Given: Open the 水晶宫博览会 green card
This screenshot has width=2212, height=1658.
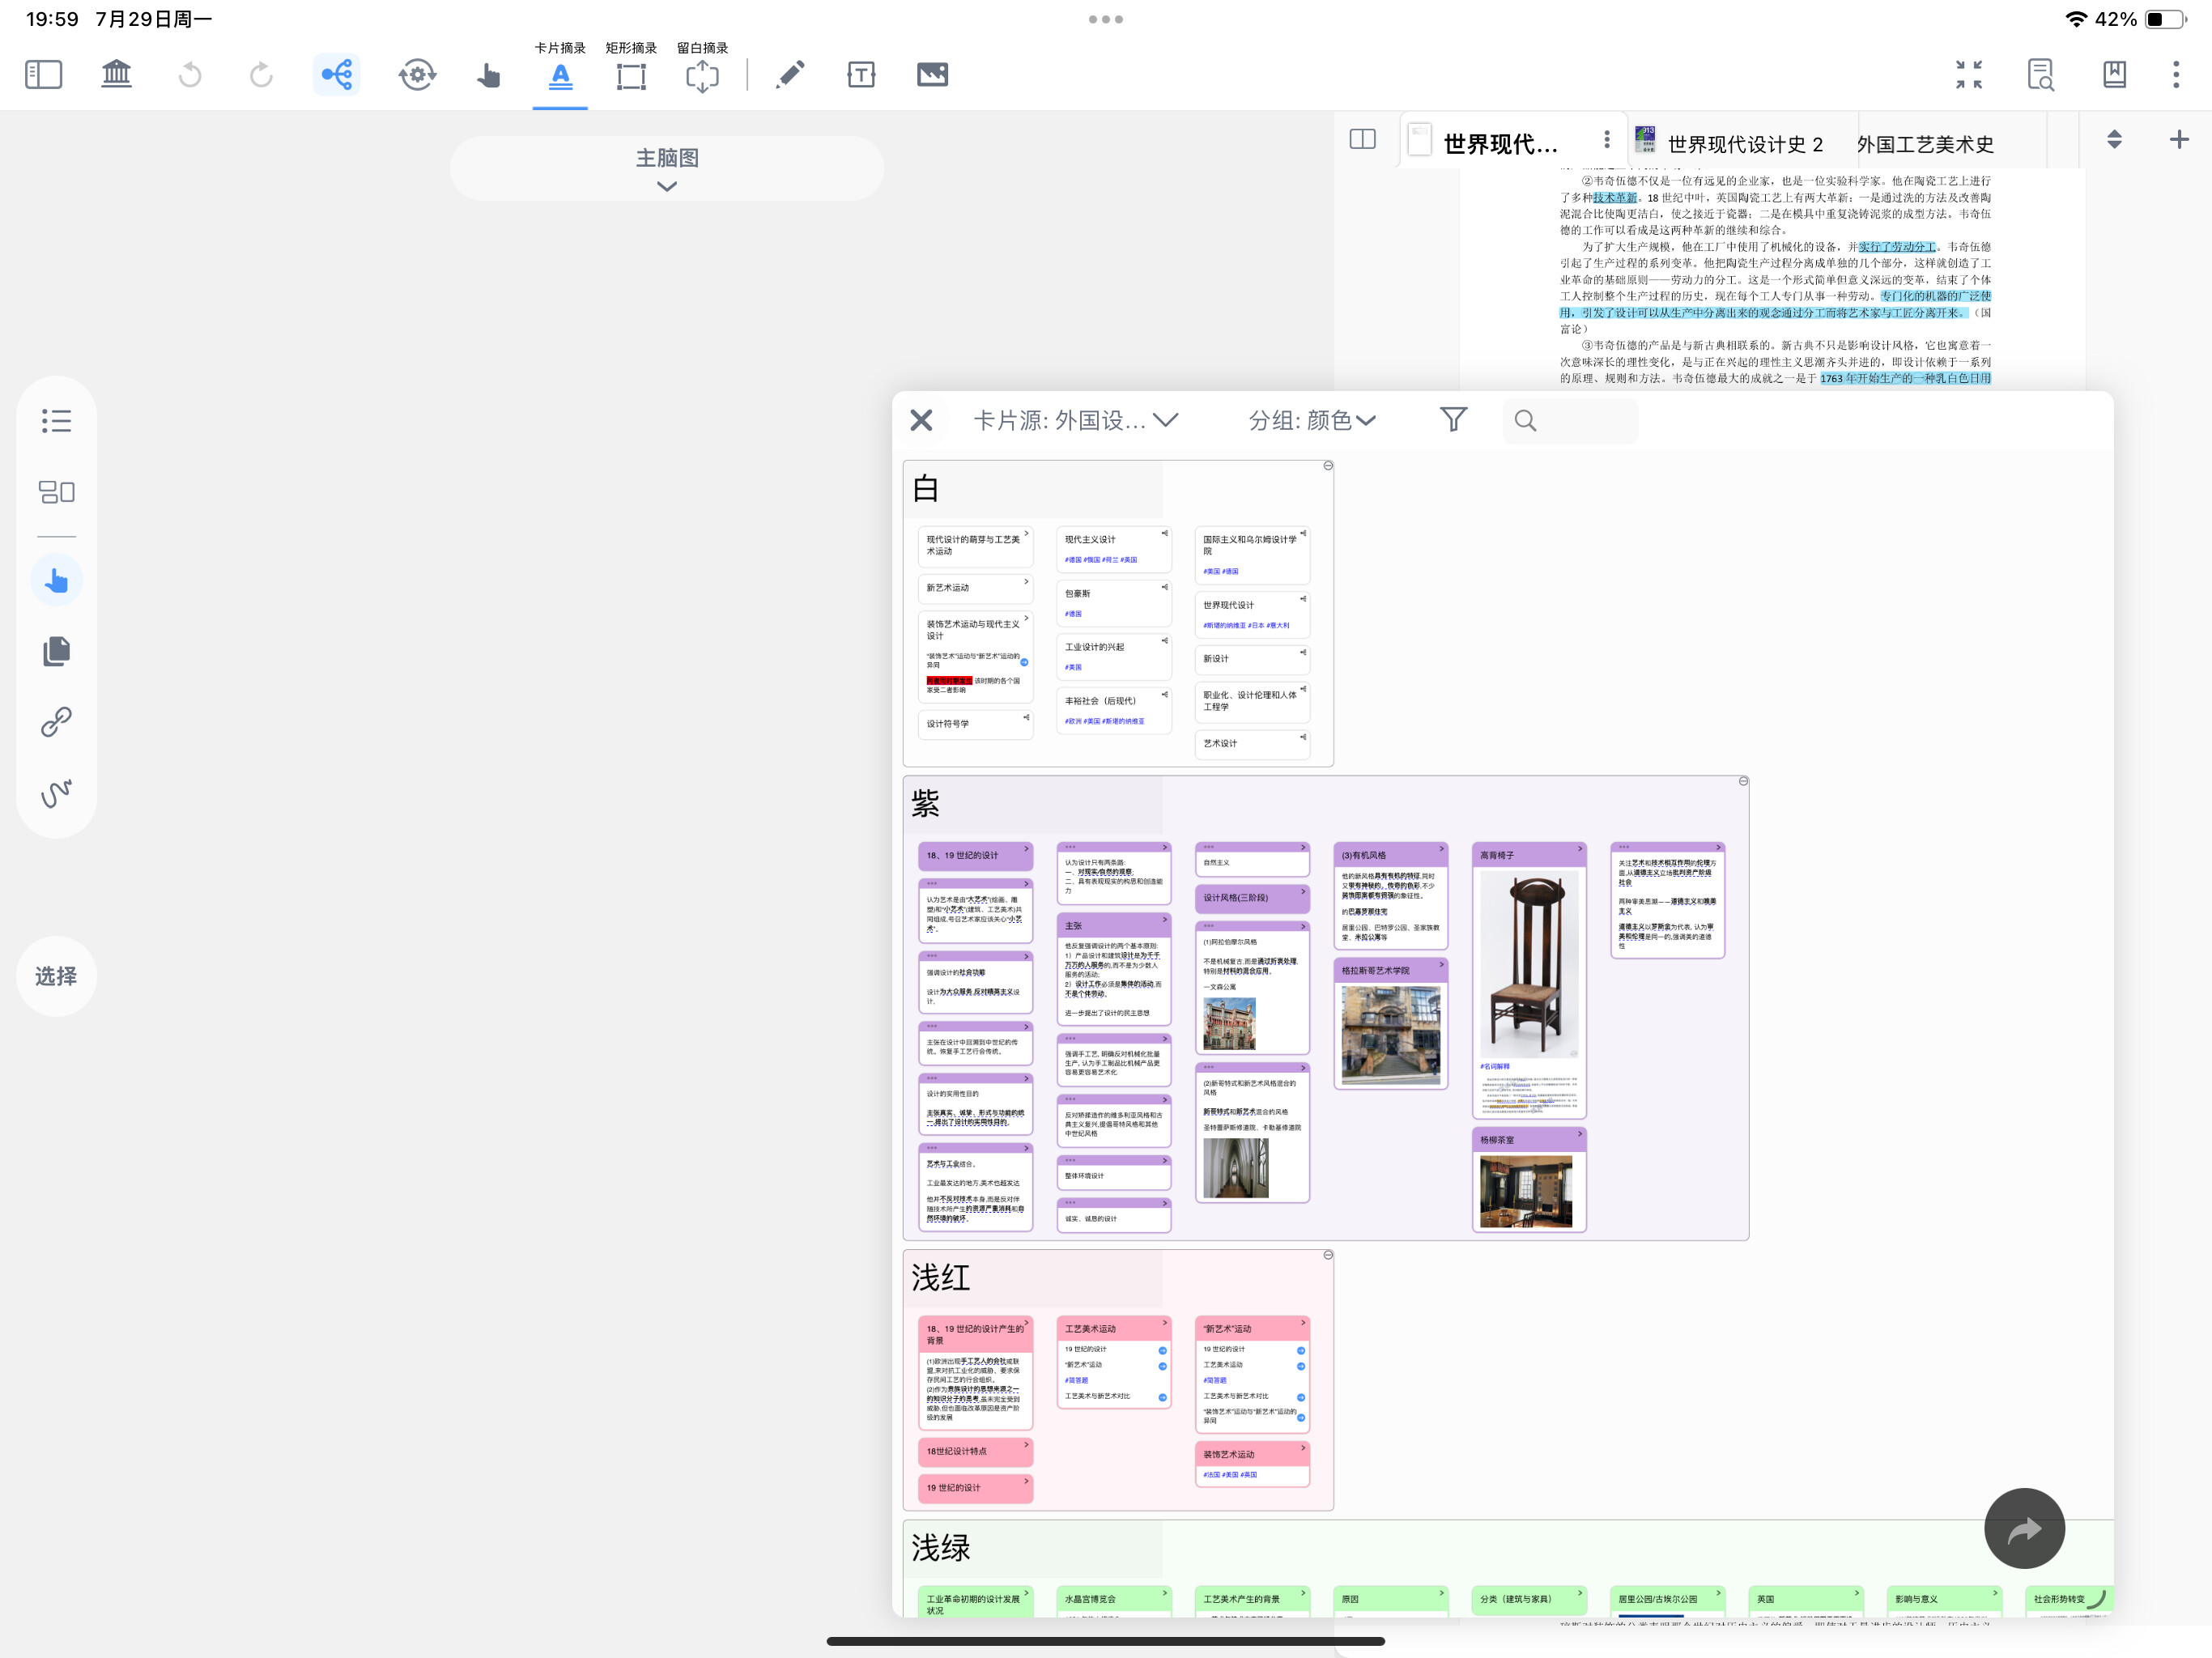Looking at the screenshot, I should coord(1114,1600).
